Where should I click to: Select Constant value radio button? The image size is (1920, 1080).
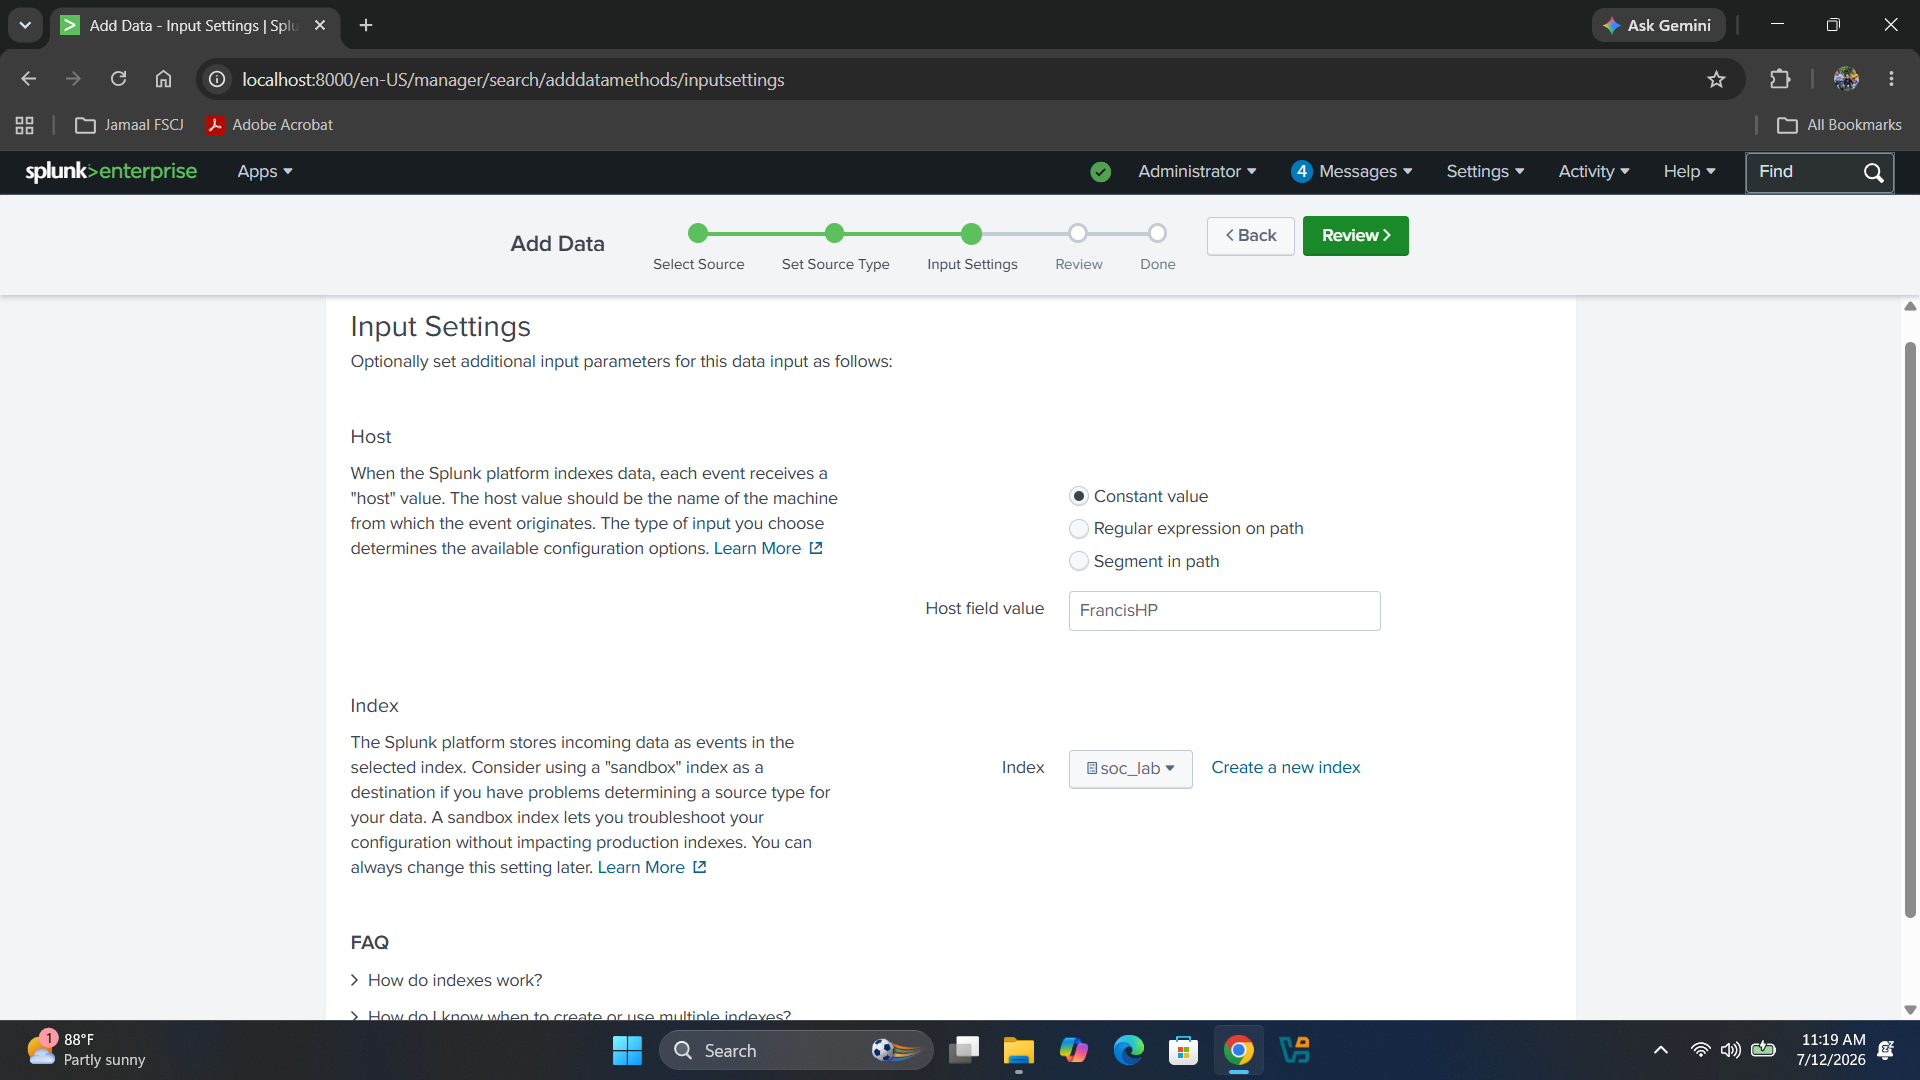(x=1078, y=496)
